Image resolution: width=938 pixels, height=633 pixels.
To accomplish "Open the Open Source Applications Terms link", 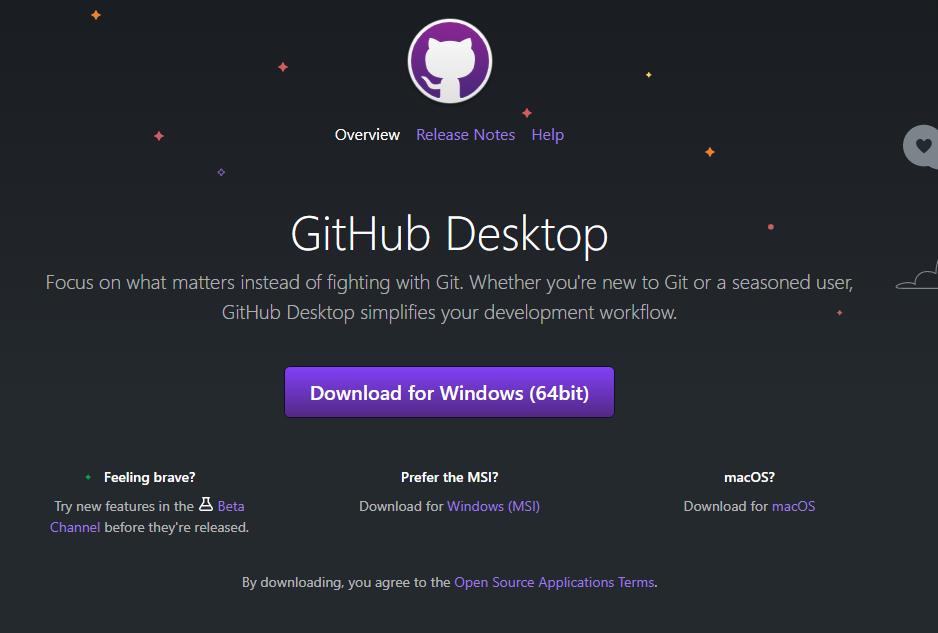I will 554,582.
